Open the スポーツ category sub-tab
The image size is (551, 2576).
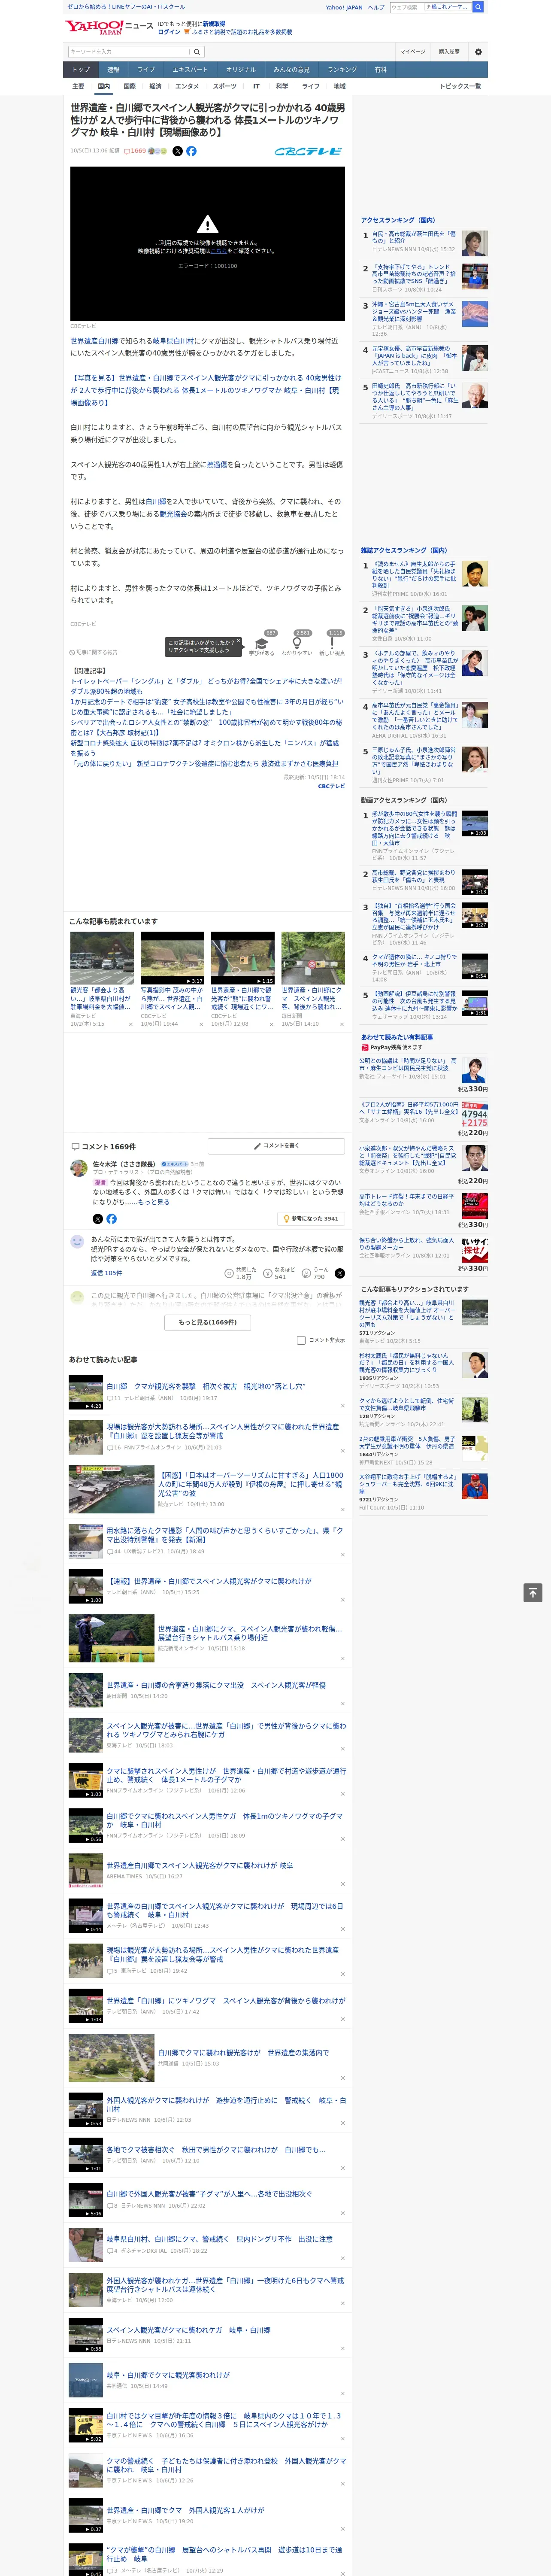[225, 86]
